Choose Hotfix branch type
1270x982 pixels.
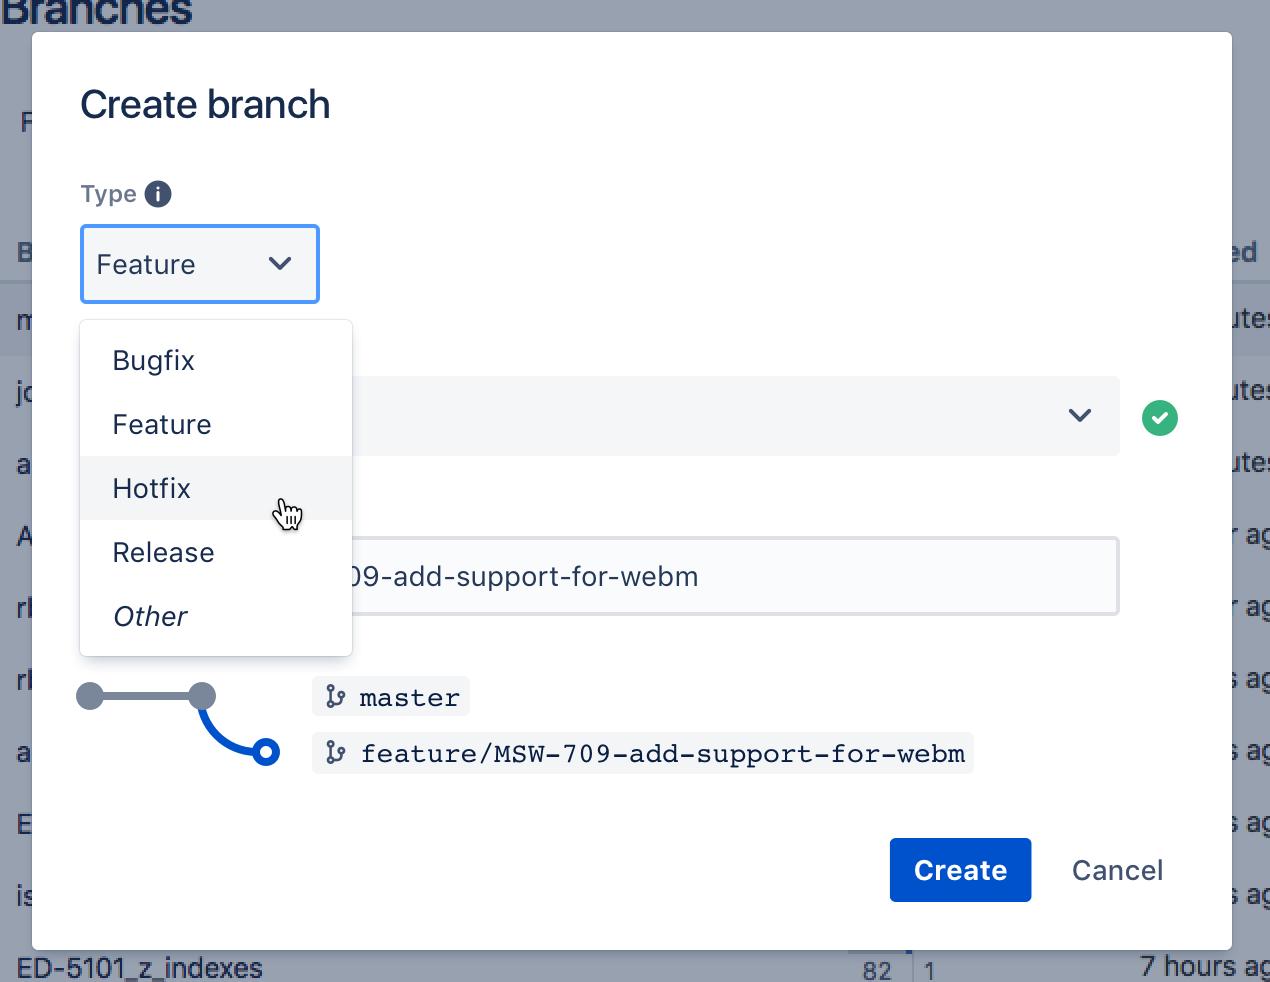[152, 488]
